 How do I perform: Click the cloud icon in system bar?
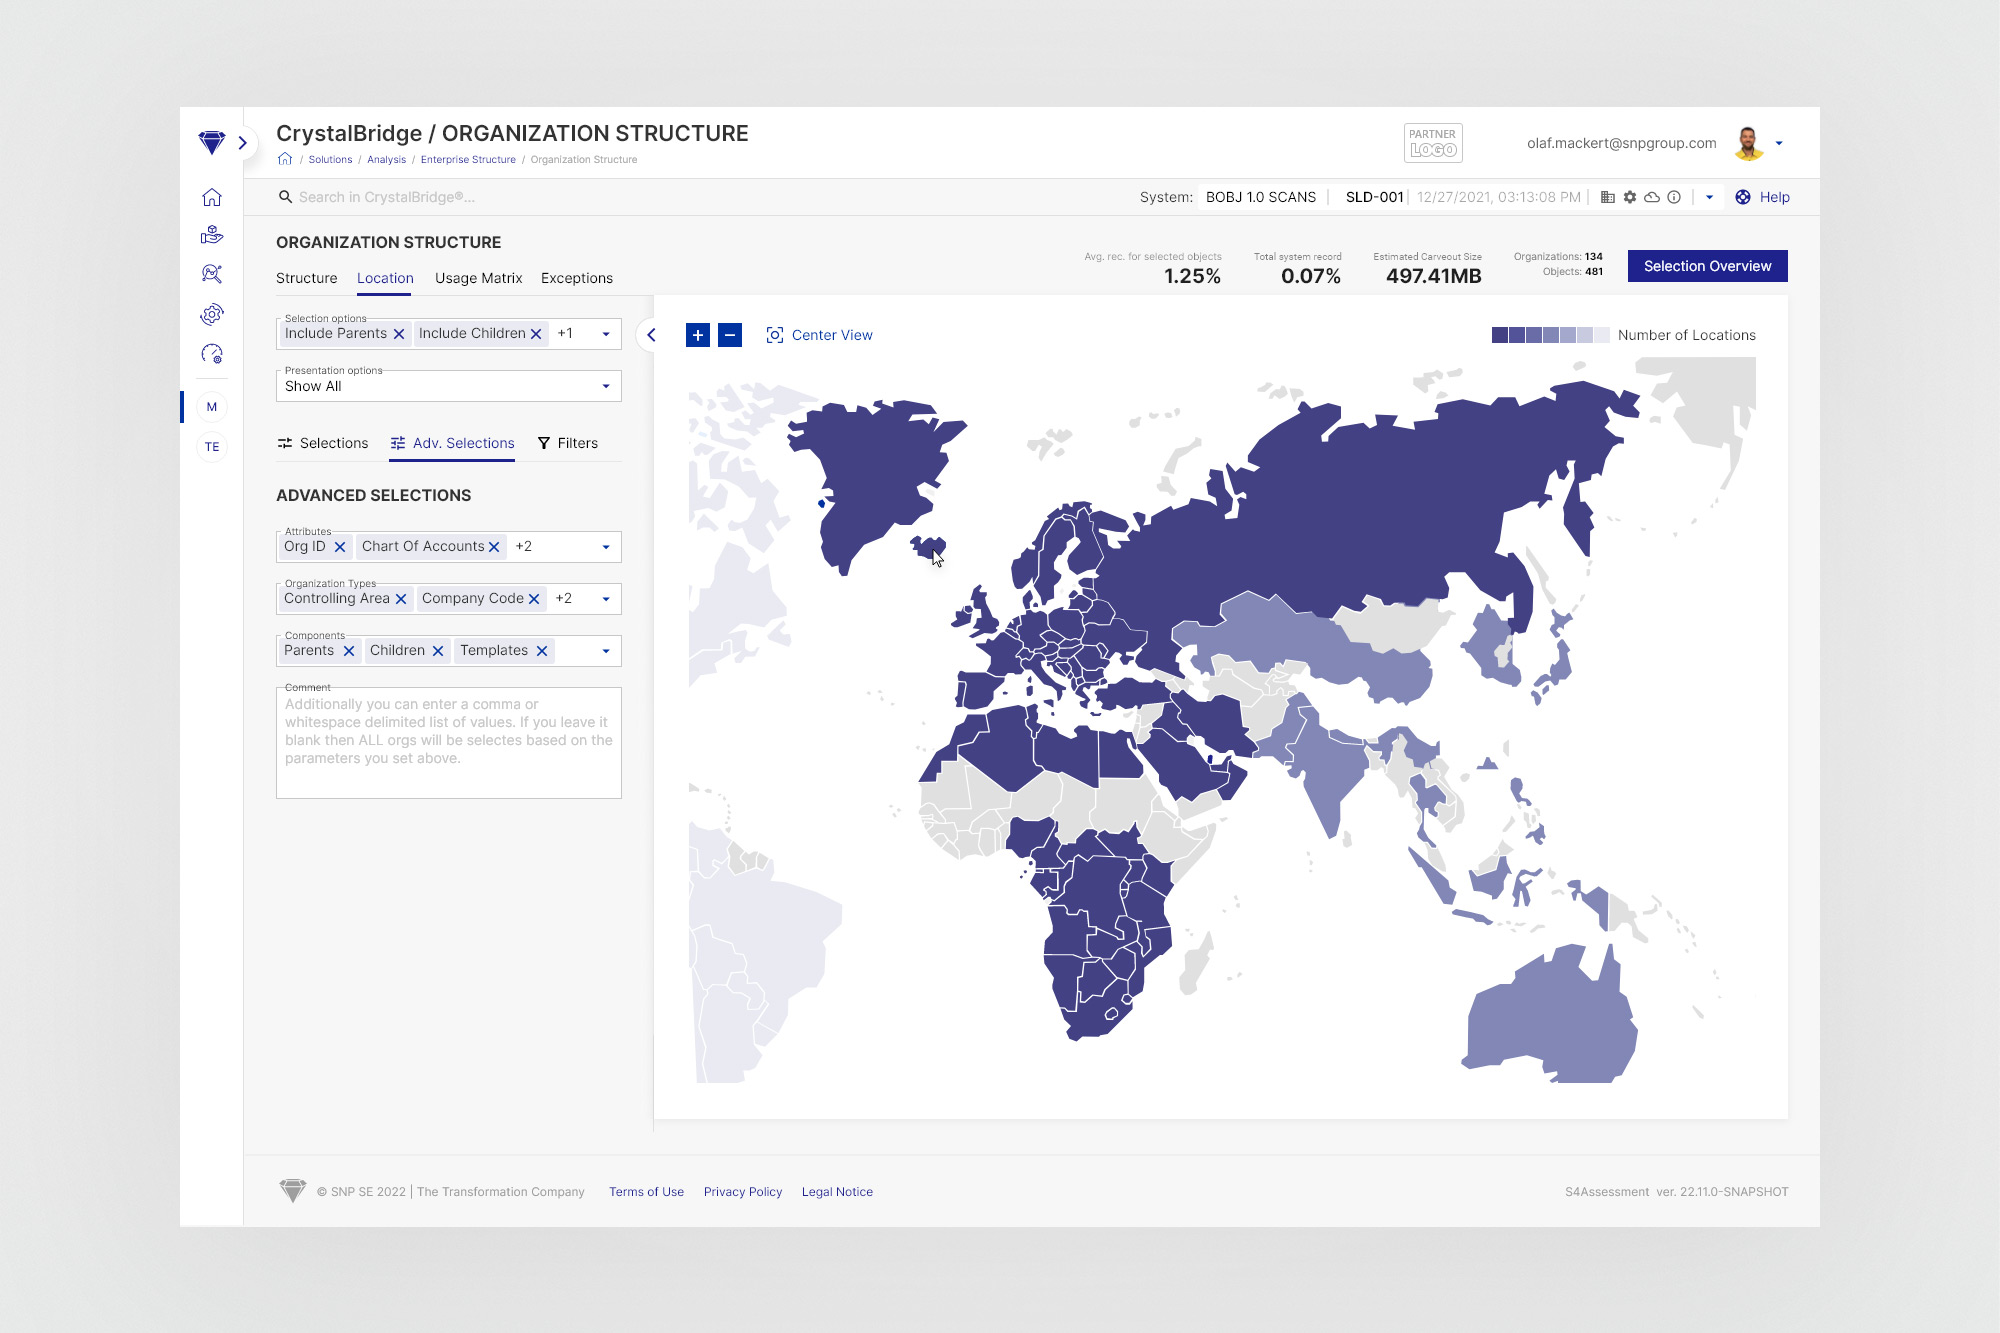[1652, 197]
